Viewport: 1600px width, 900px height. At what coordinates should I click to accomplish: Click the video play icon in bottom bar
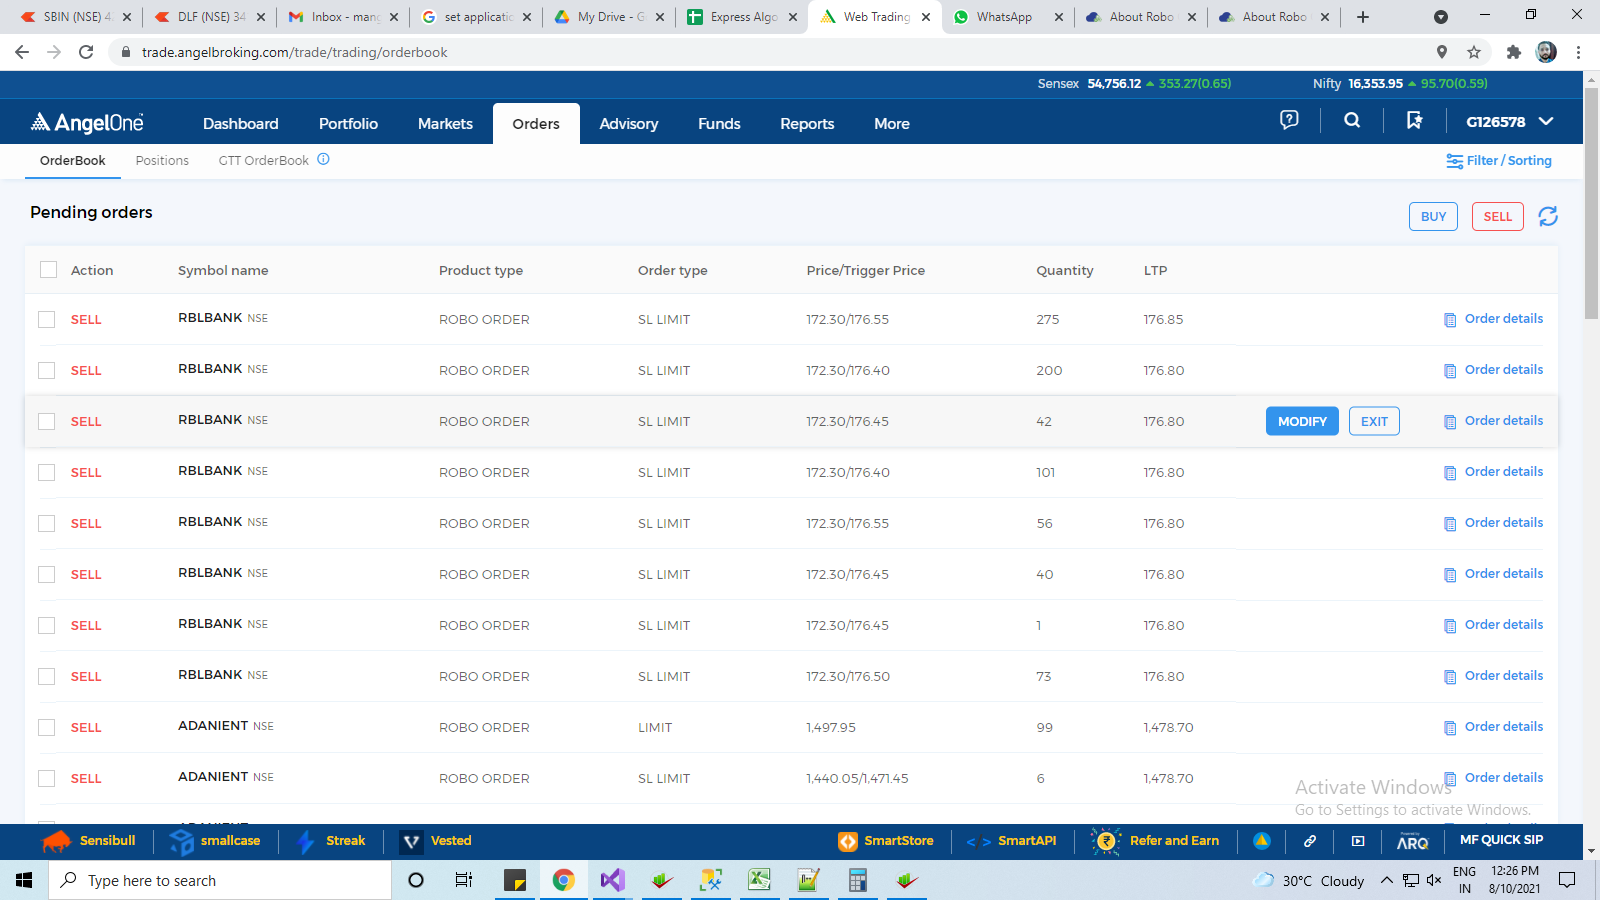tap(1358, 841)
